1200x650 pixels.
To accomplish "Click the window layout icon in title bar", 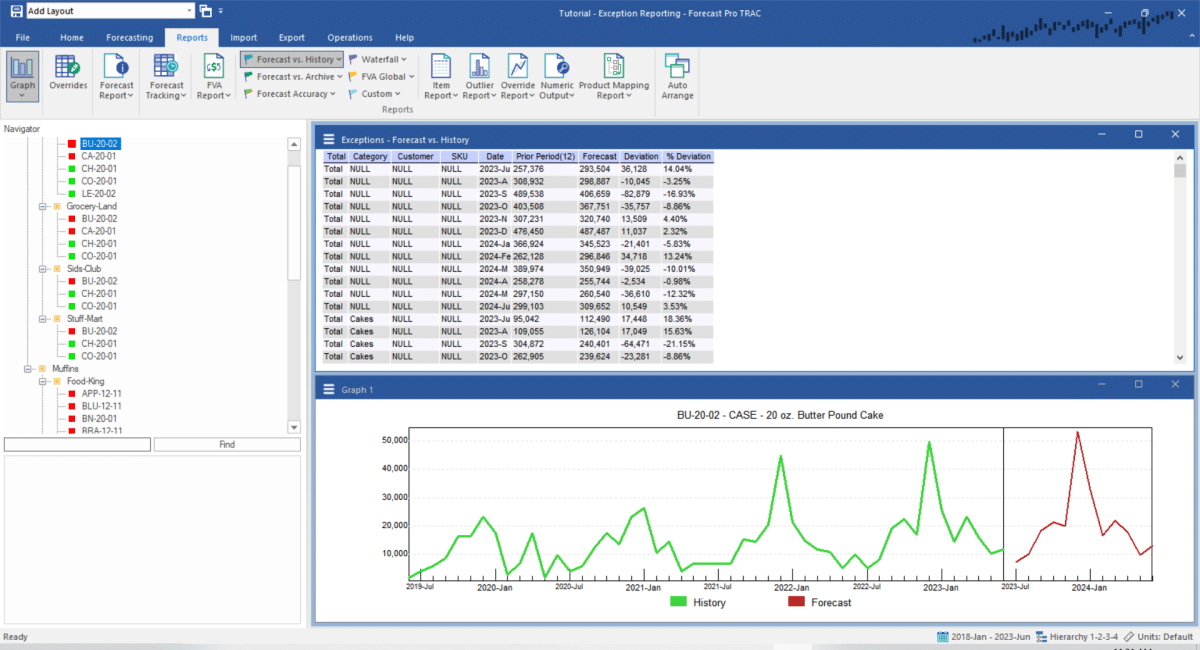I will pyautogui.click(x=206, y=11).
